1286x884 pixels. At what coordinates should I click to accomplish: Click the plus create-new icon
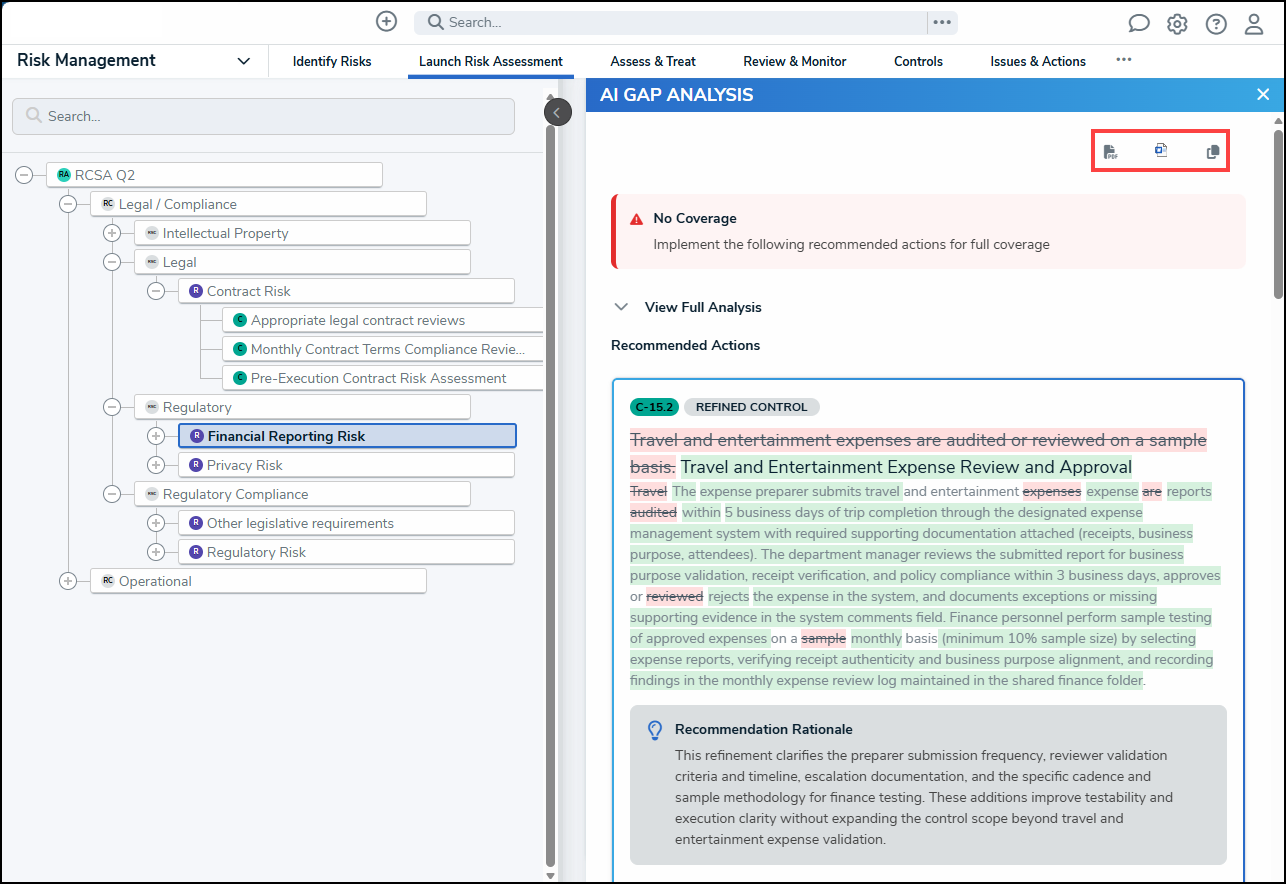(x=386, y=21)
